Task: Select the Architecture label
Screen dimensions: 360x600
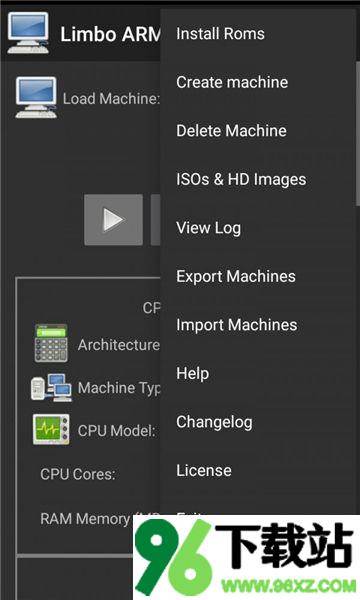Action: pyautogui.click(x=119, y=345)
